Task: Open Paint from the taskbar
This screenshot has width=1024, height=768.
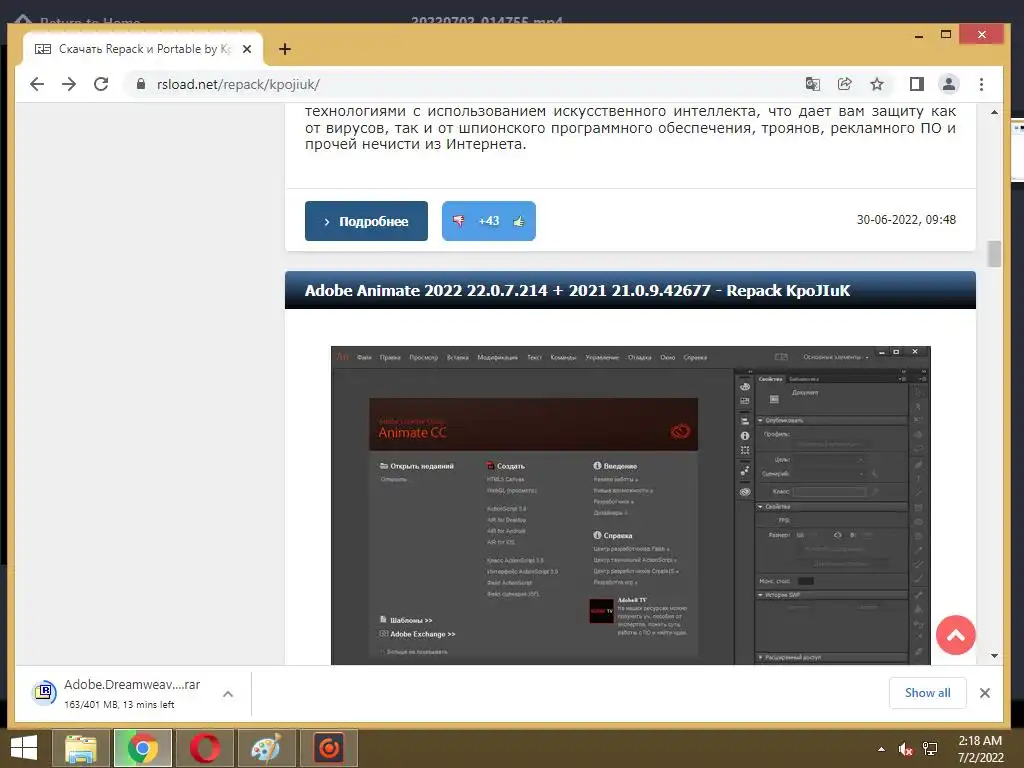Action: (266, 748)
